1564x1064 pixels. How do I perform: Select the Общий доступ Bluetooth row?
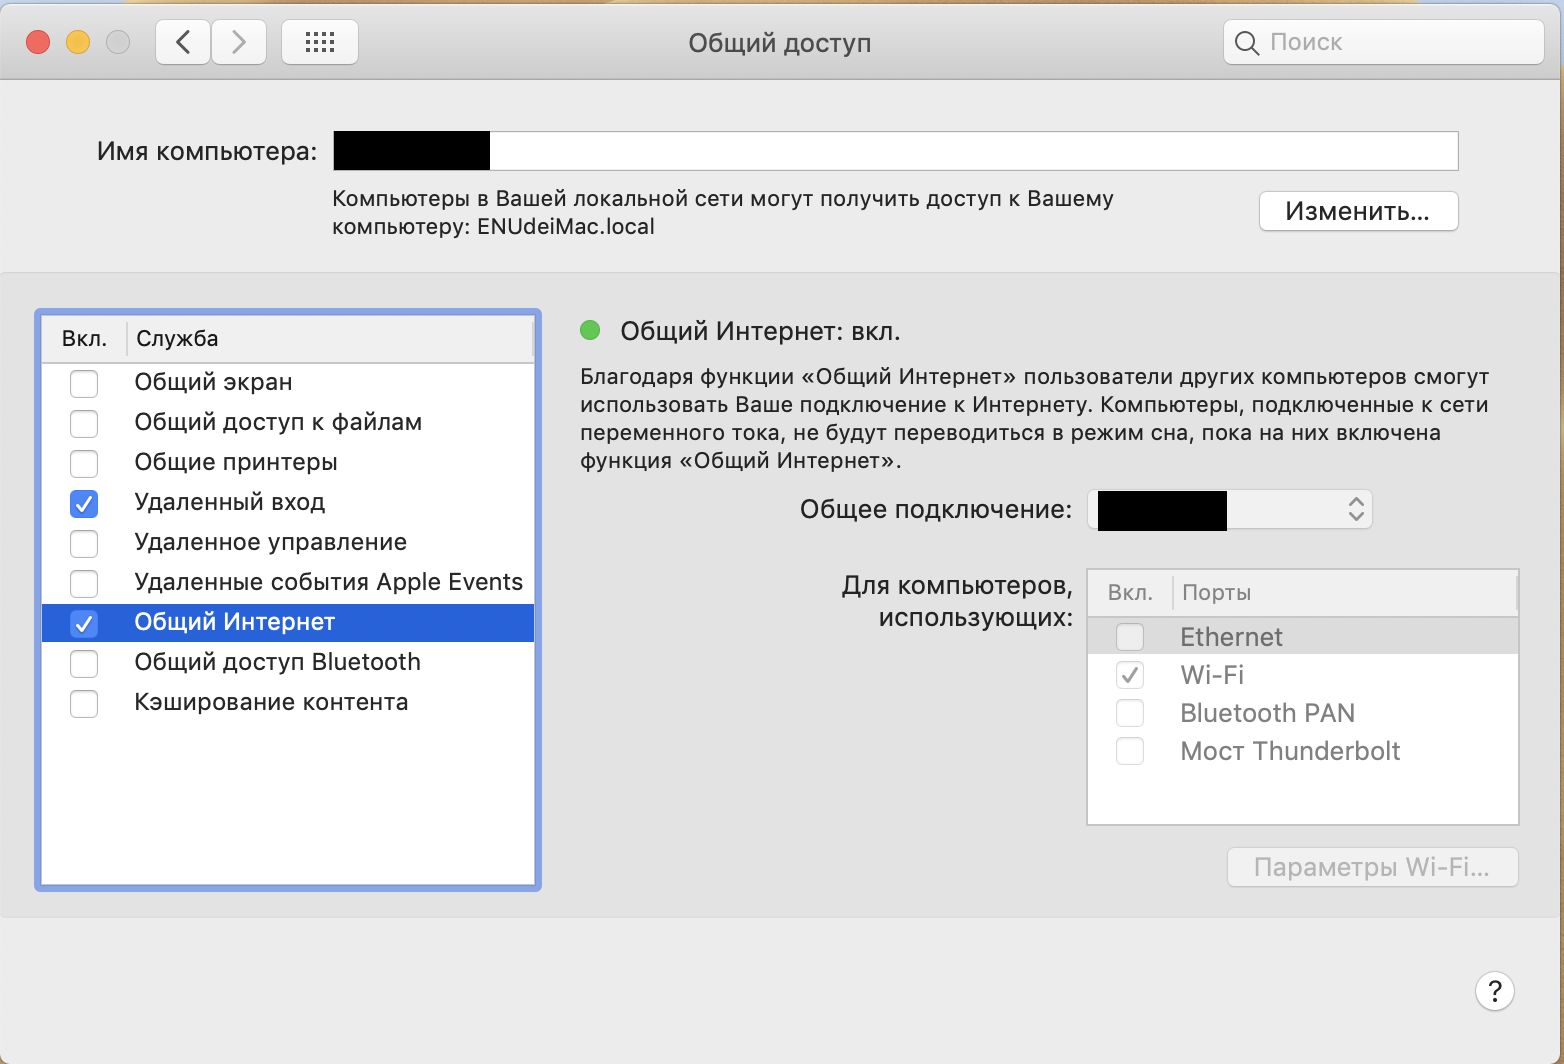click(x=288, y=662)
